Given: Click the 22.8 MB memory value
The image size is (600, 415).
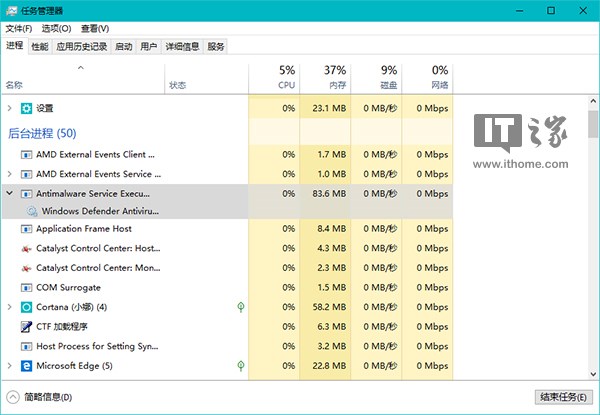Looking at the screenshot, I should pos(329,366).
